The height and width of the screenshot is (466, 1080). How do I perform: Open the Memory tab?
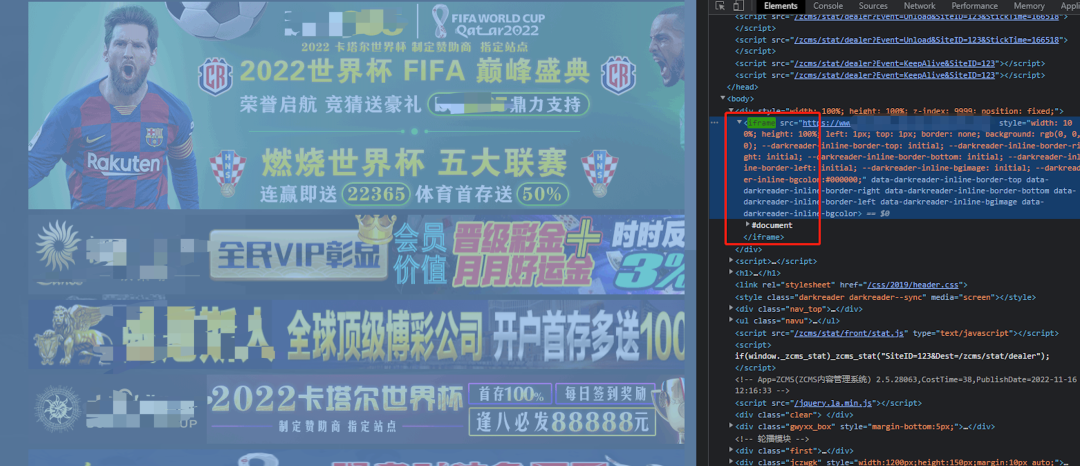point(1029,6)
